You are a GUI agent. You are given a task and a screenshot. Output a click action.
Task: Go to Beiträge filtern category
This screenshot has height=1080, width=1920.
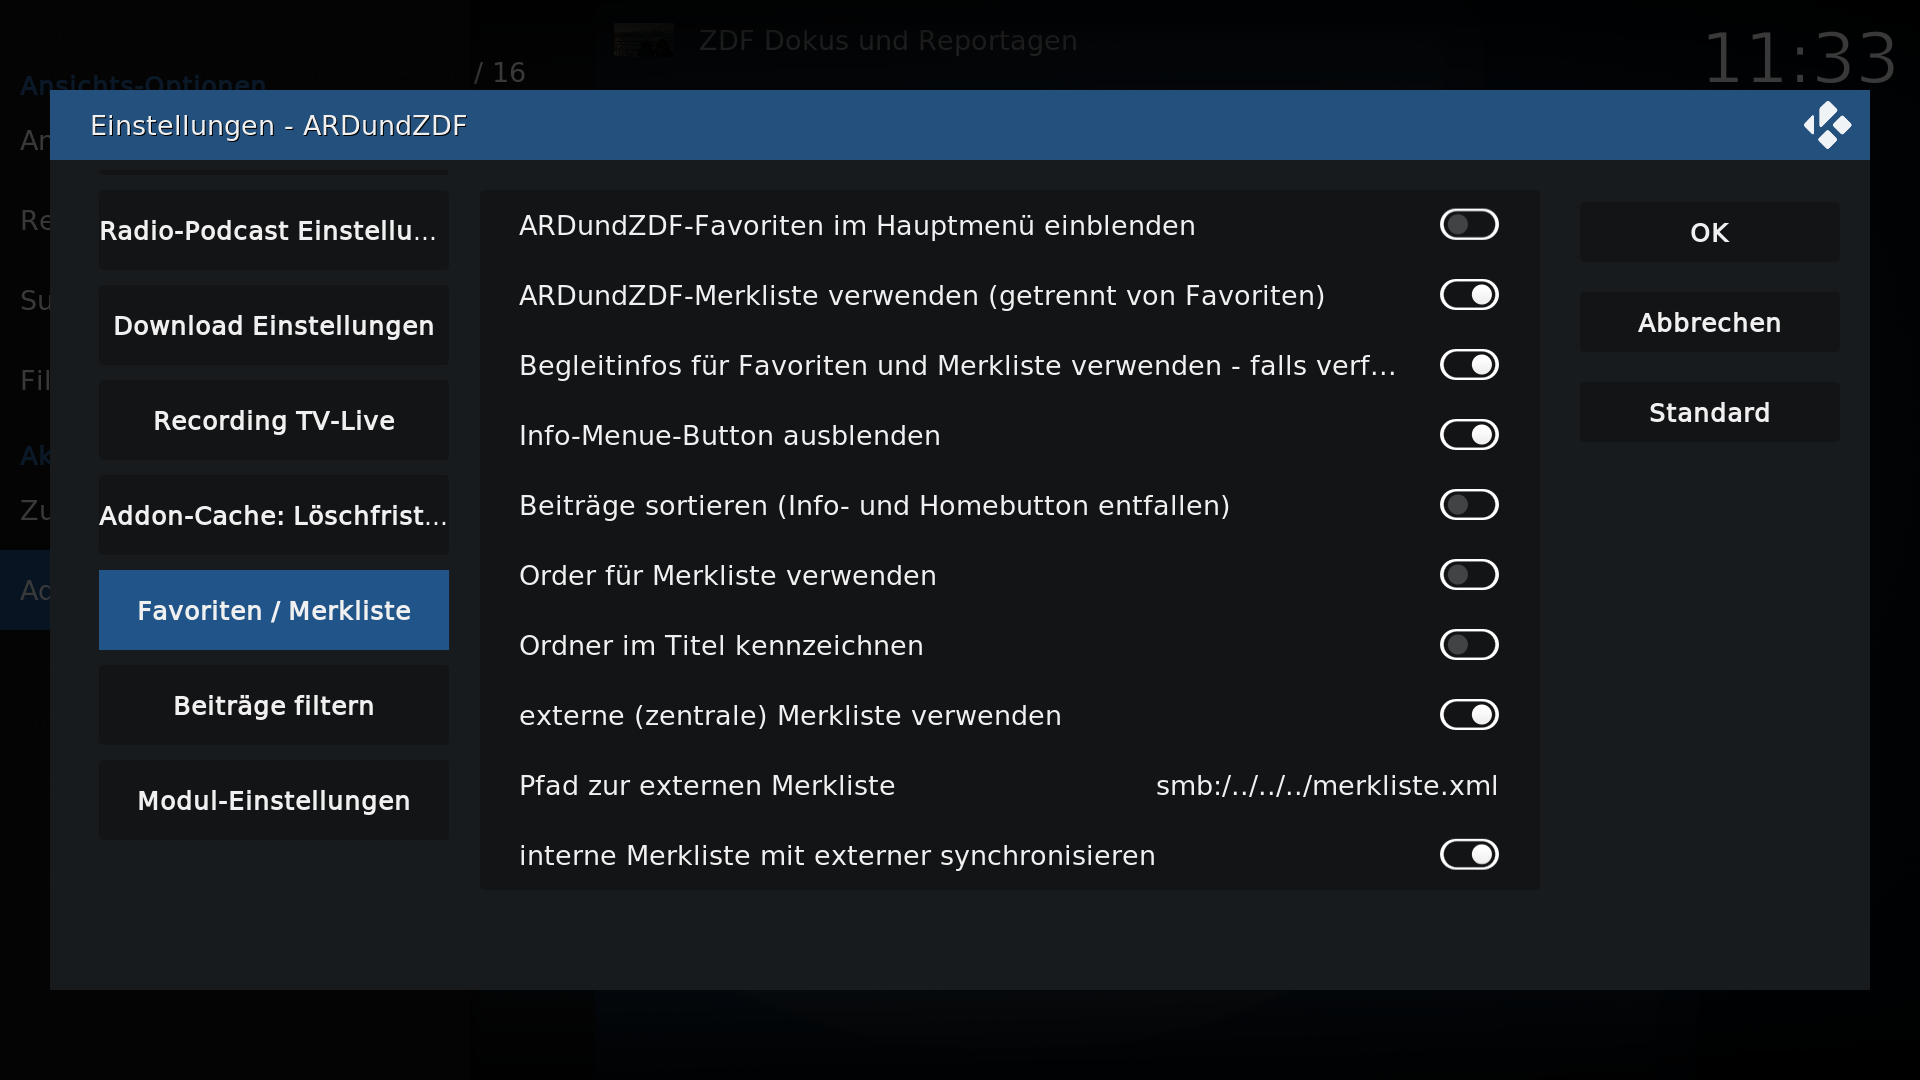(x=274, y=705)
